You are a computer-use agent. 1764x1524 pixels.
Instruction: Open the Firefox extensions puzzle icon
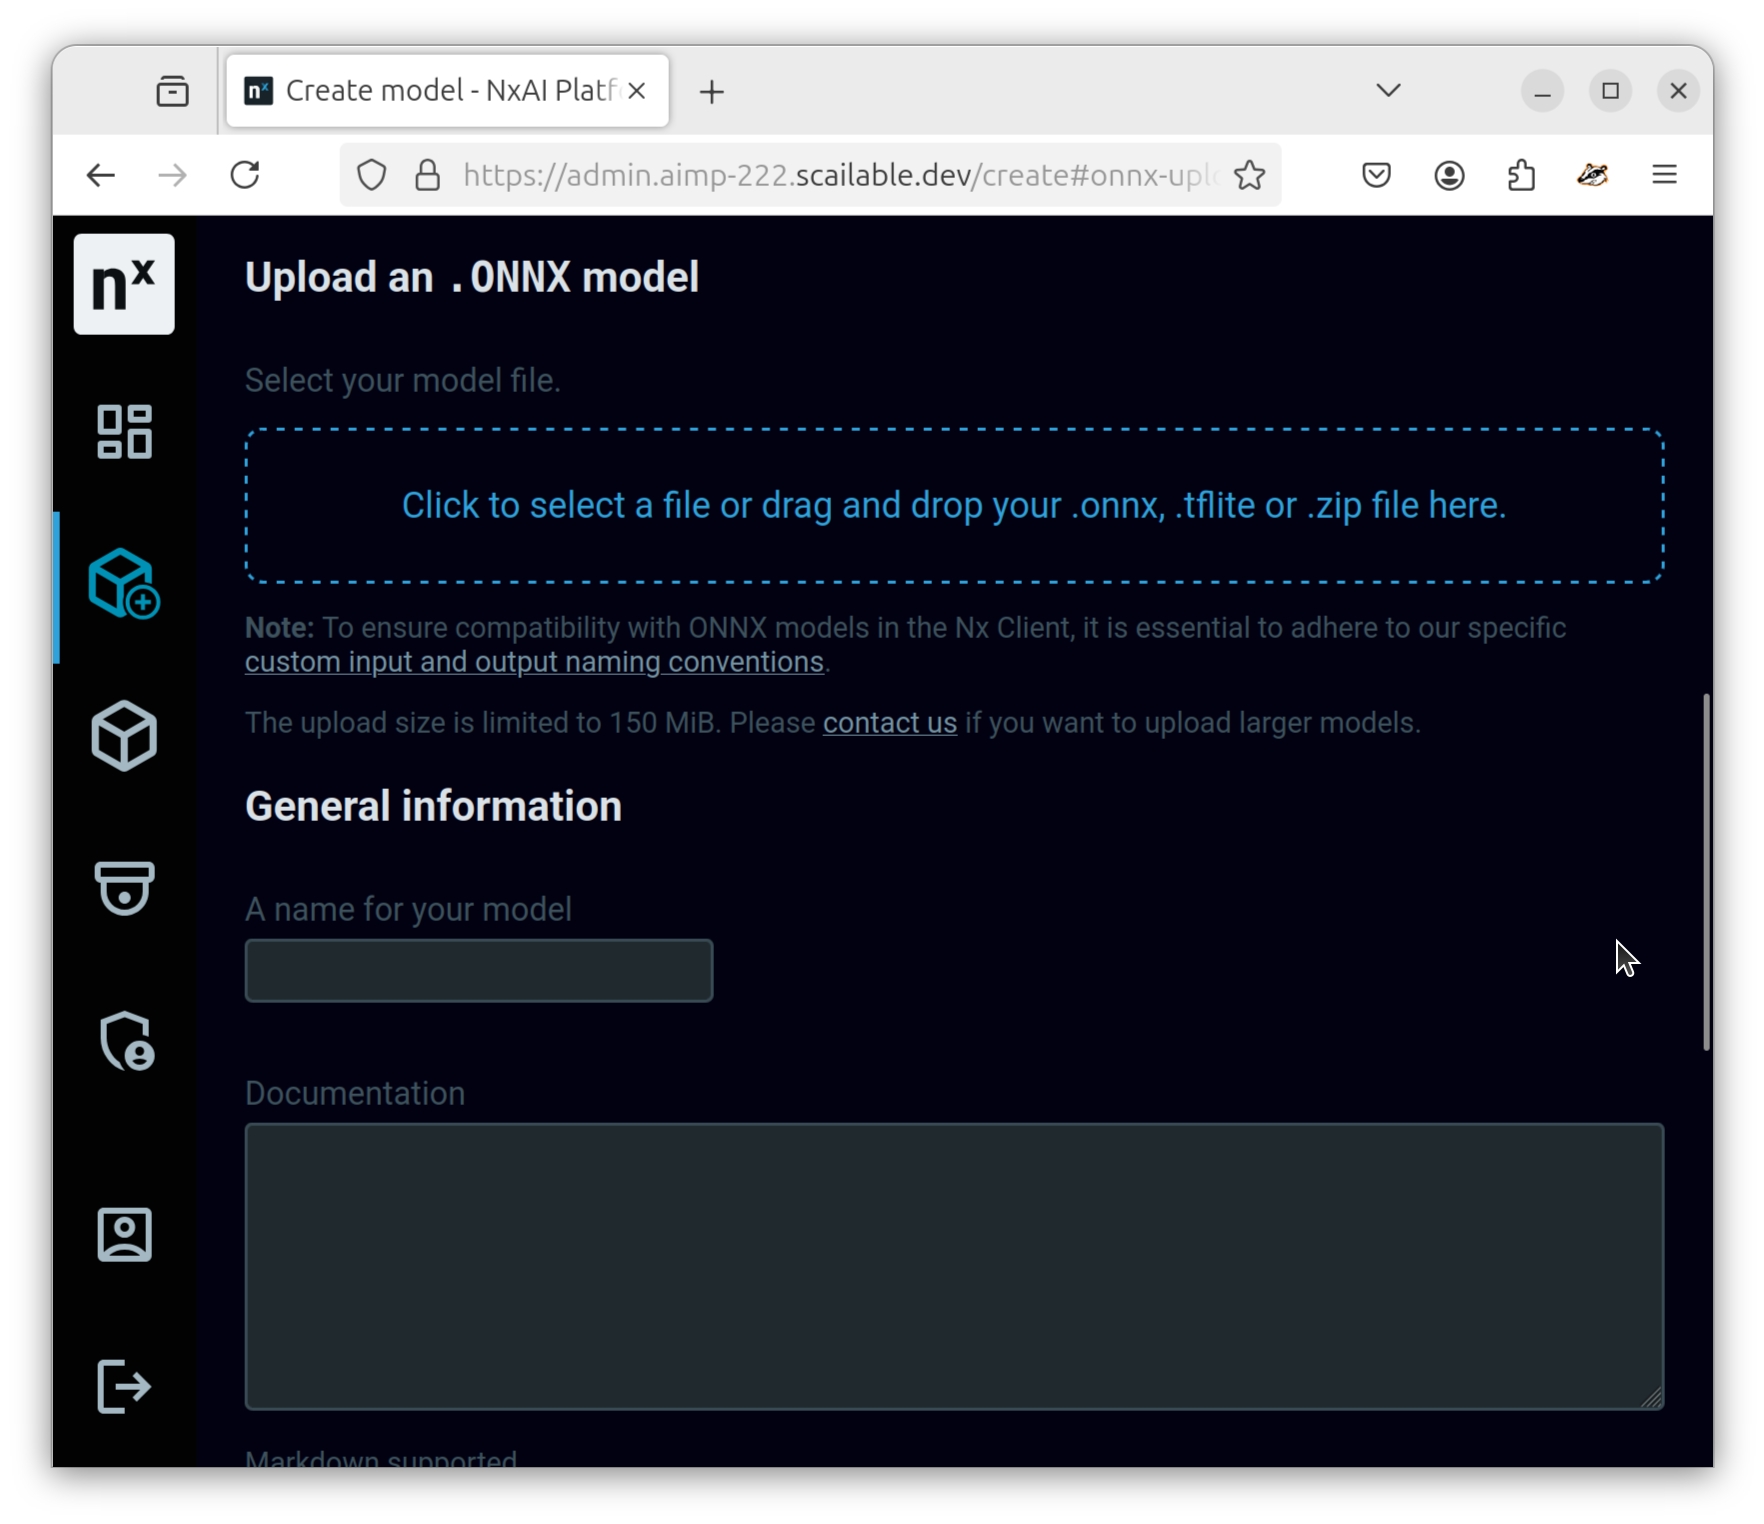click(x=1521, y=176)
